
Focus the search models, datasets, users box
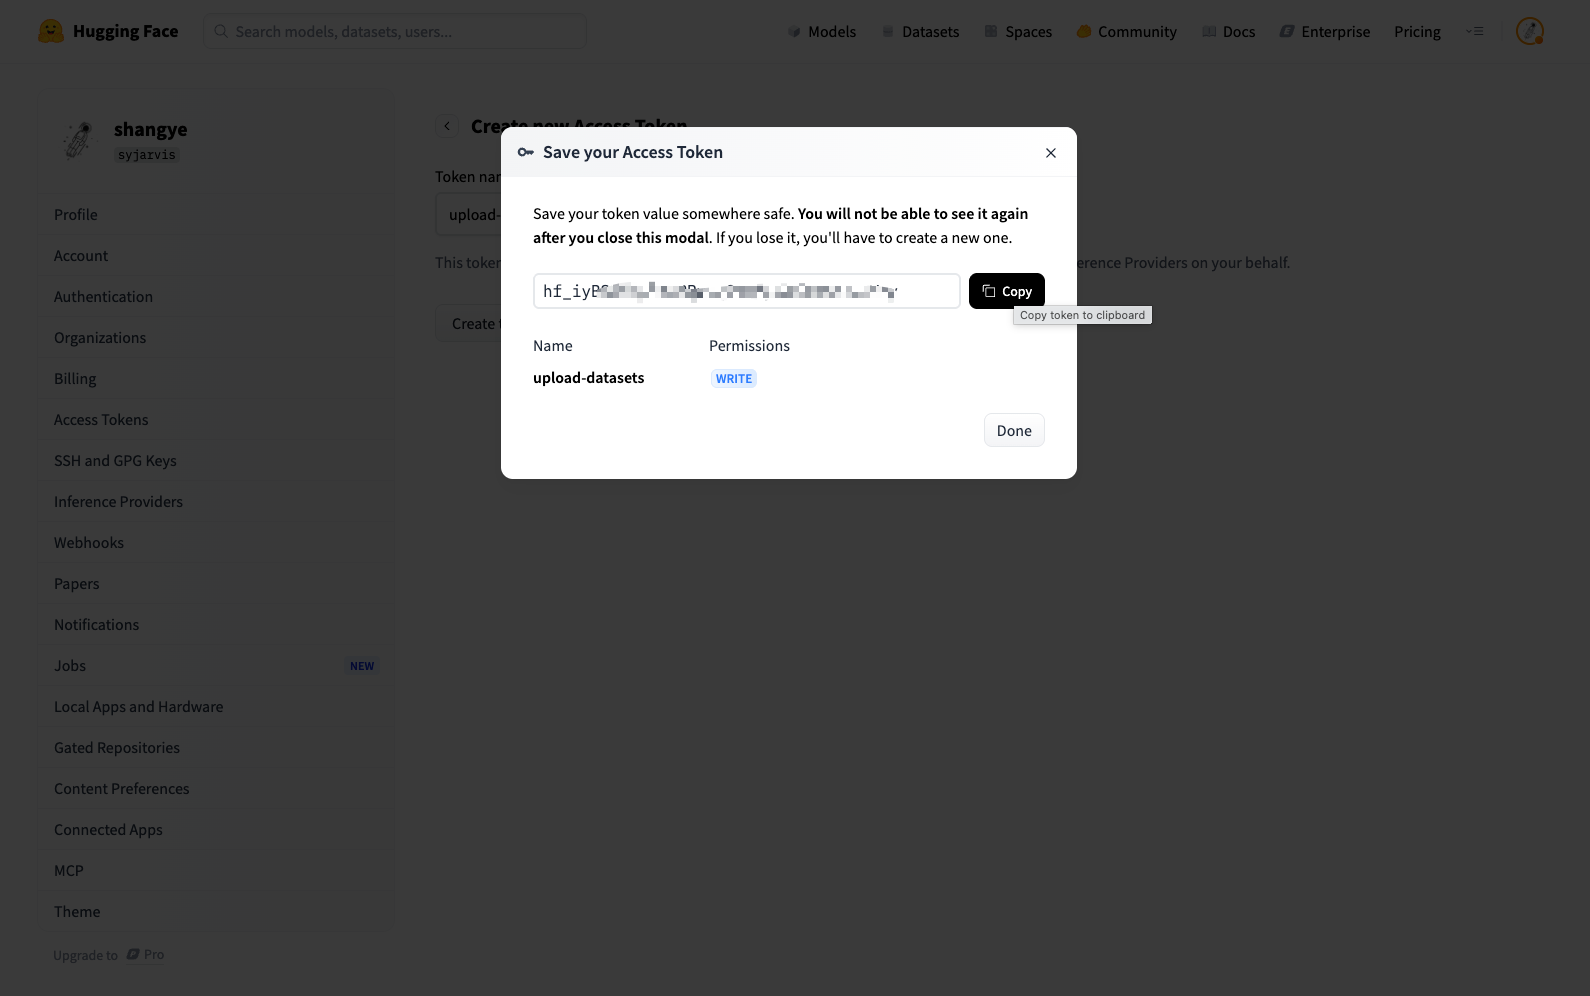(x=395, y=31)
